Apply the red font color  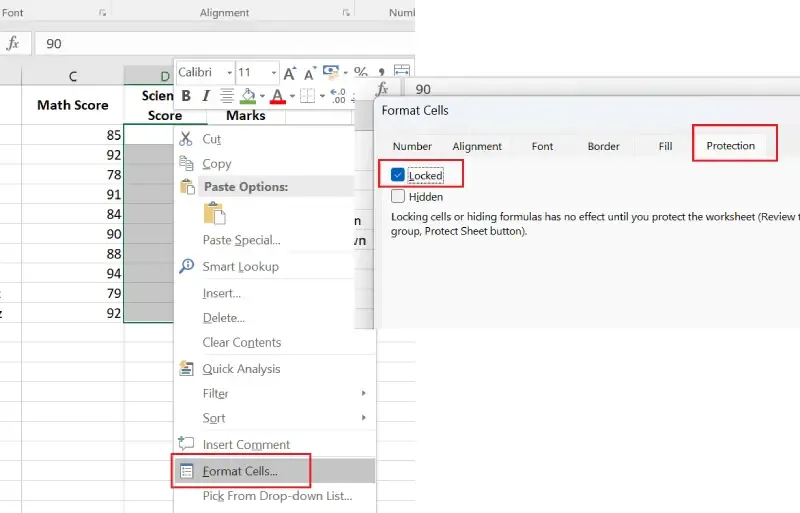[x=278, y=95]
